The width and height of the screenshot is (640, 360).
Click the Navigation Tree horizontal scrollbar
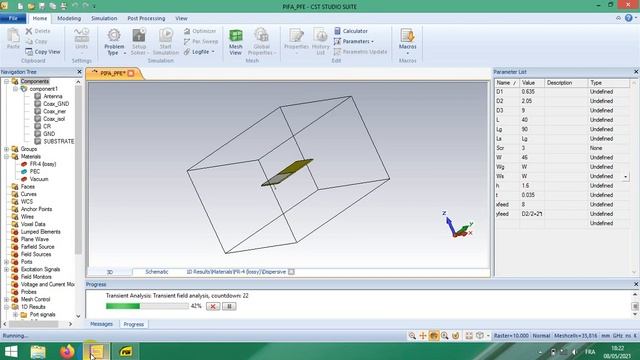tap(33, 324)
